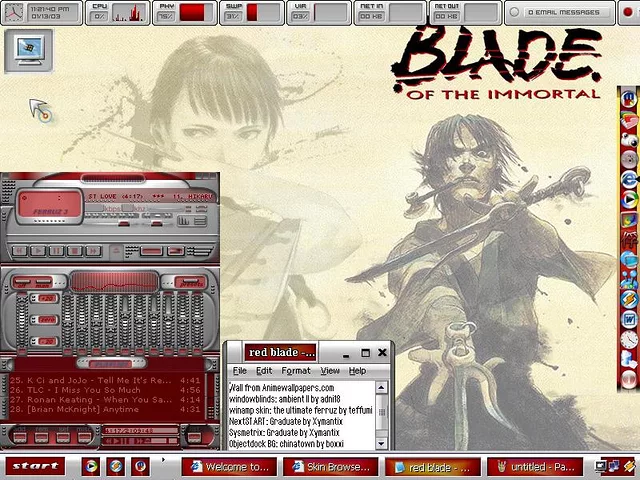Adjust the Winamp balance slider
The height and width of the screenshot is (480, 640).
(x=157, y=223)
